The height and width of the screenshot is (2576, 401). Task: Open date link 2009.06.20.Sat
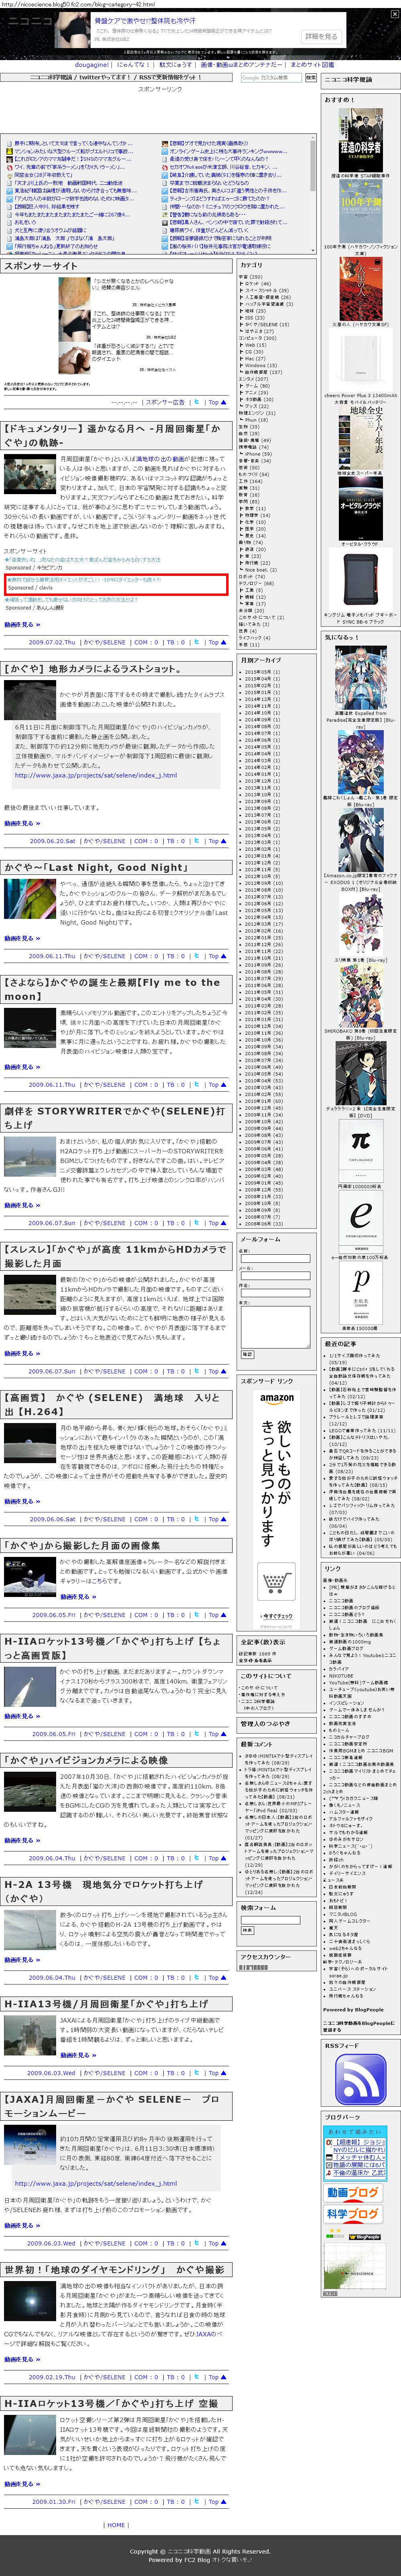(52, 841)
